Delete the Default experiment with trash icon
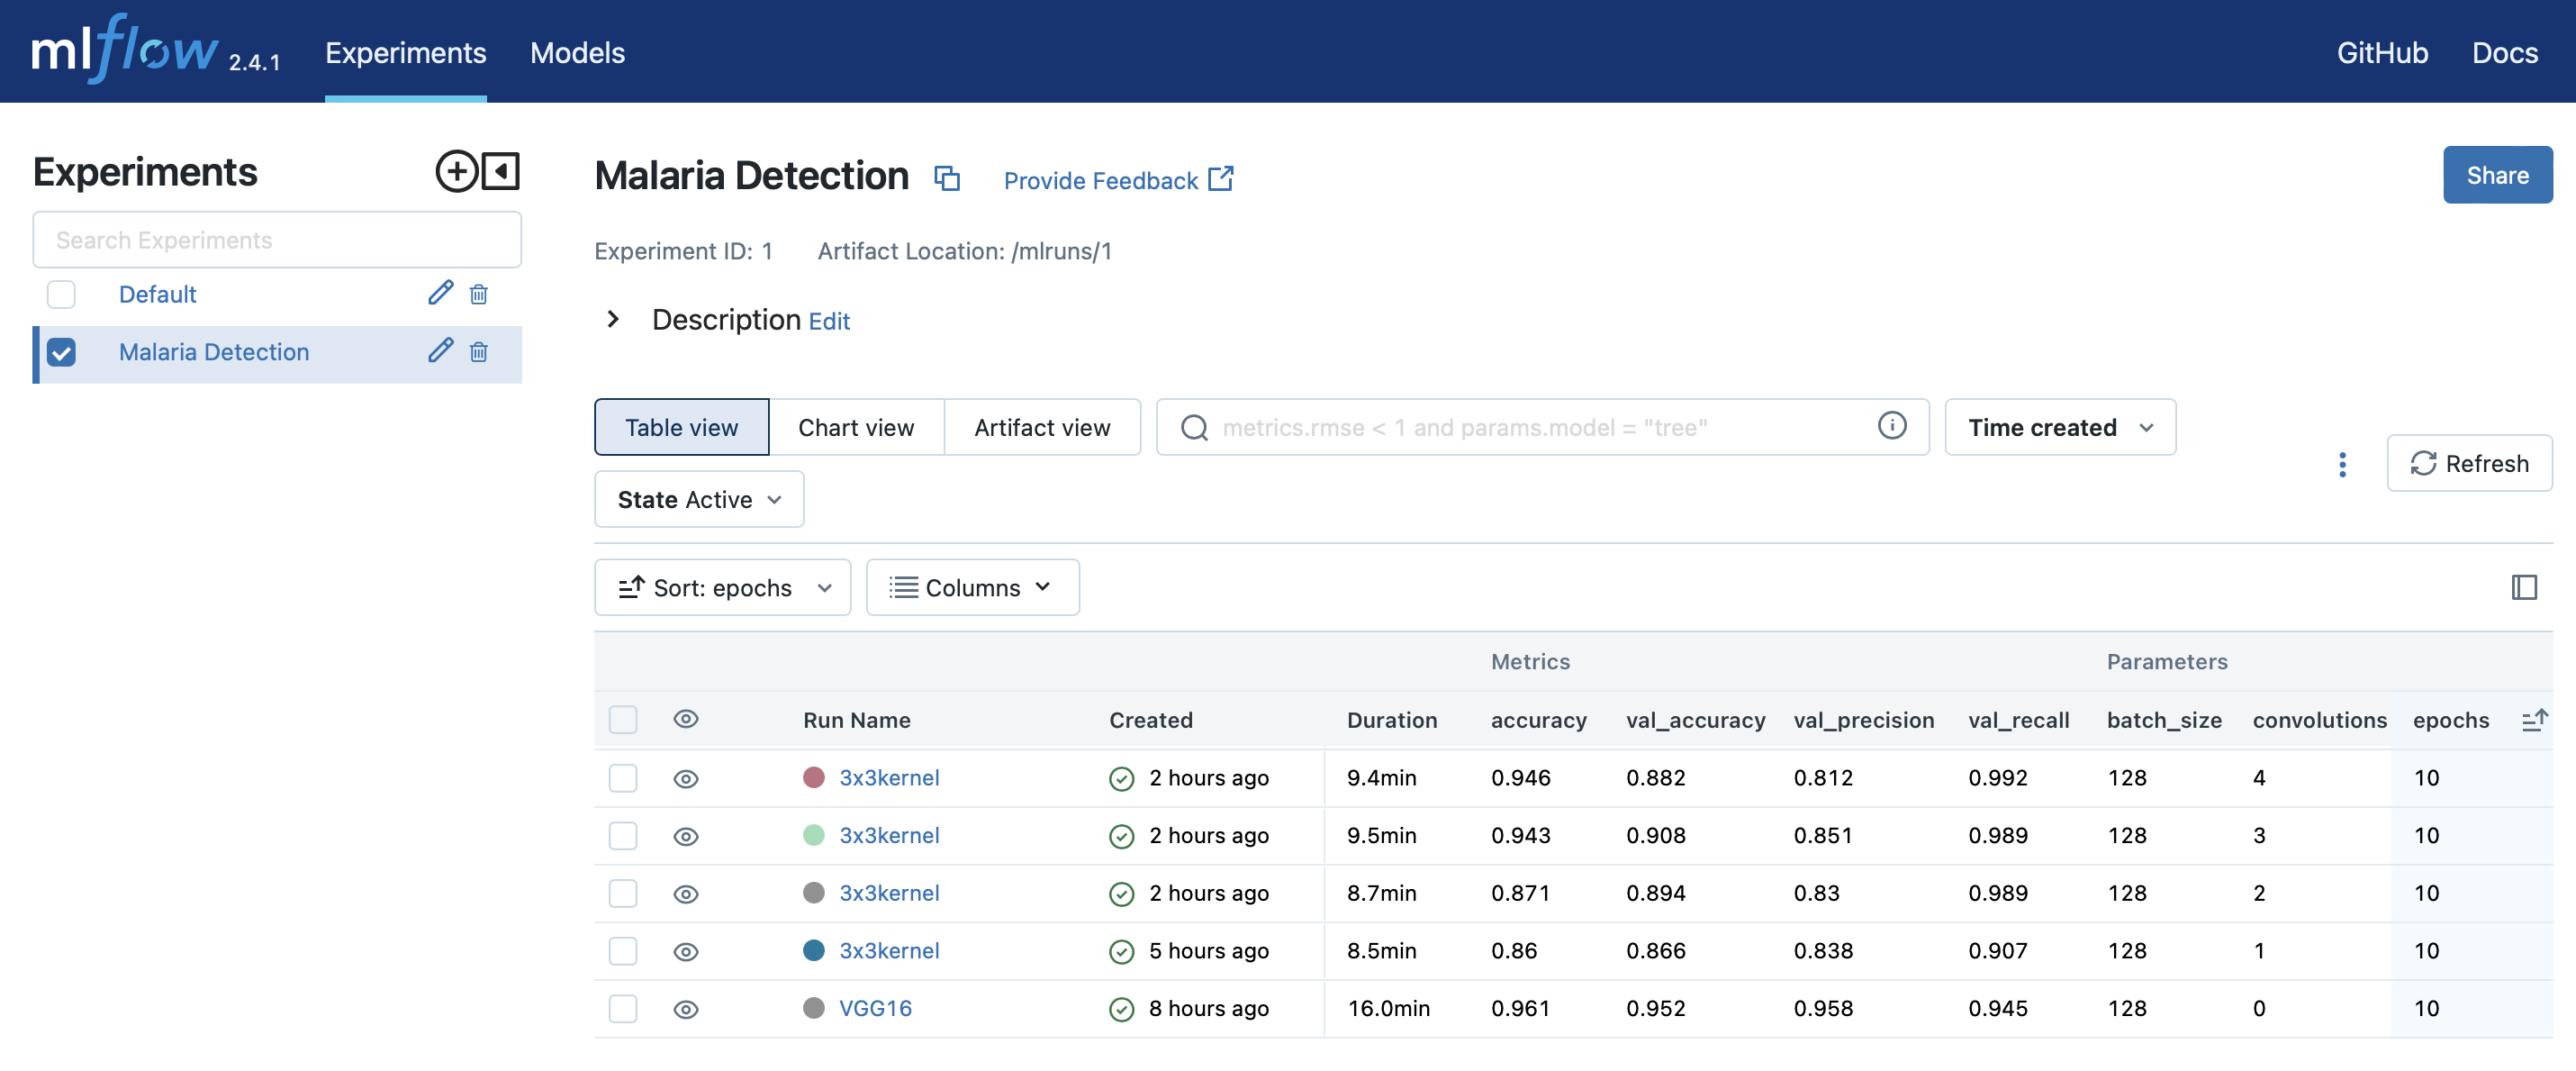Viewport: 2576px width, 1071px height. click(479, 294)
